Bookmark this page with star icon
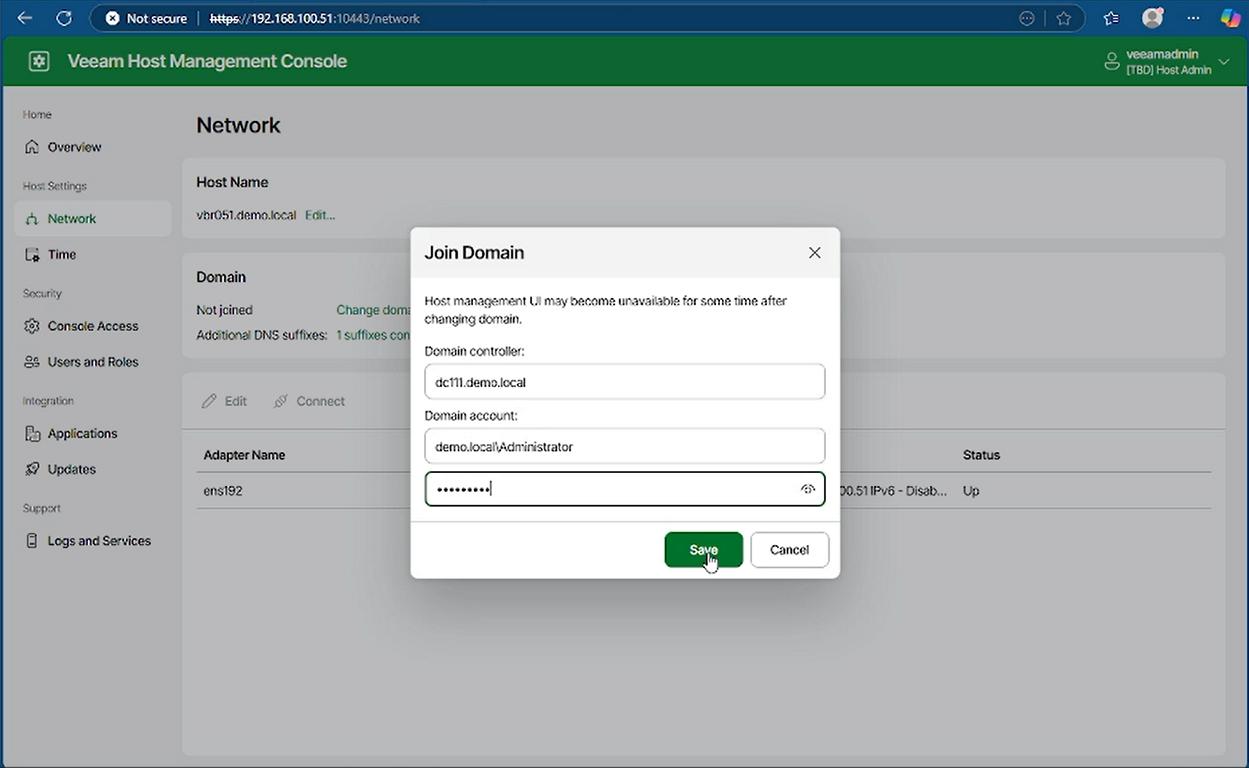The width and height of the screenshot is (1249, 768). pyautogui.click(x=1063, y=18)
